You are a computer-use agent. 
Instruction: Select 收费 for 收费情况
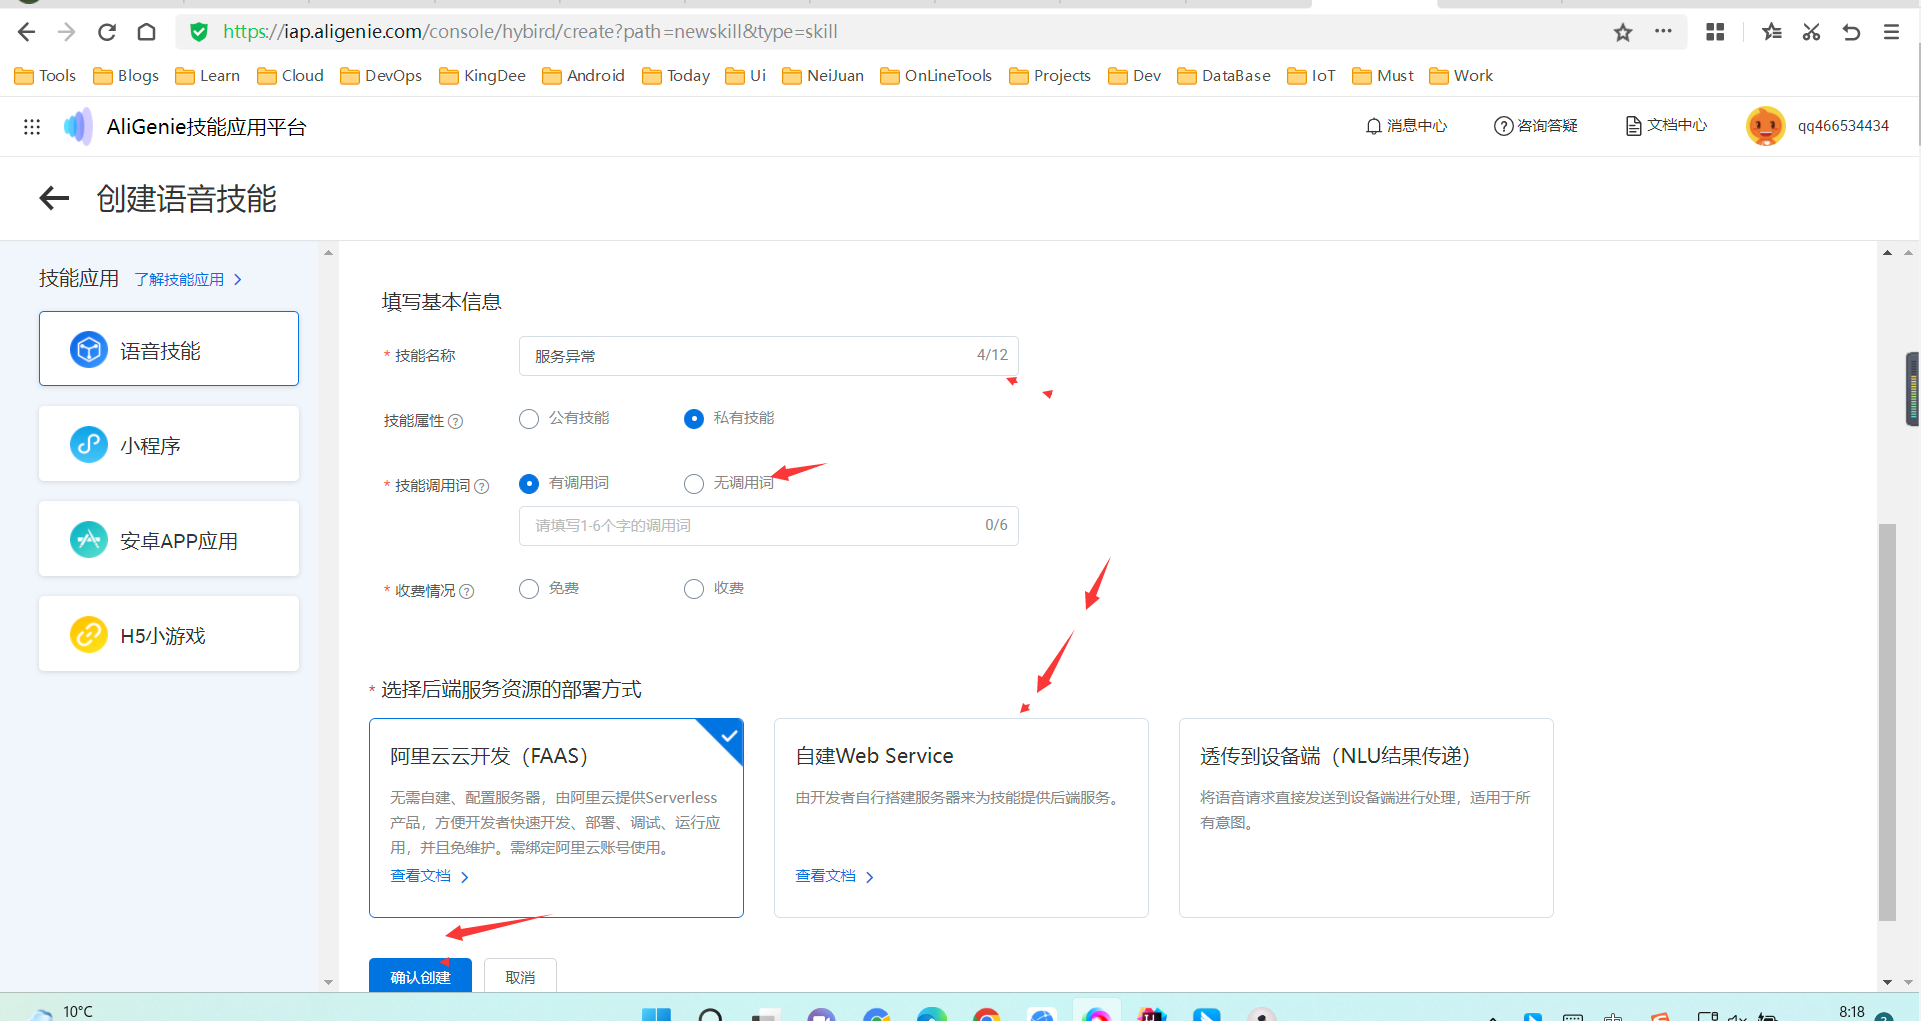[694, 589]
